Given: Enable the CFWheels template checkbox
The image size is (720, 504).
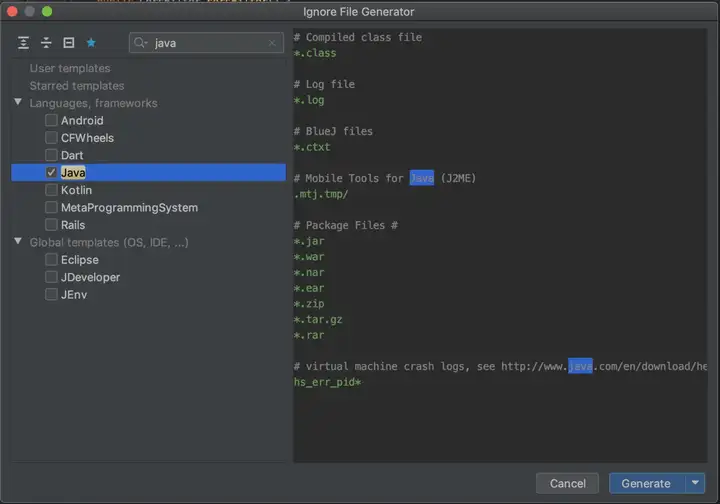Looking at the screenshot, I should pos(51,138).
